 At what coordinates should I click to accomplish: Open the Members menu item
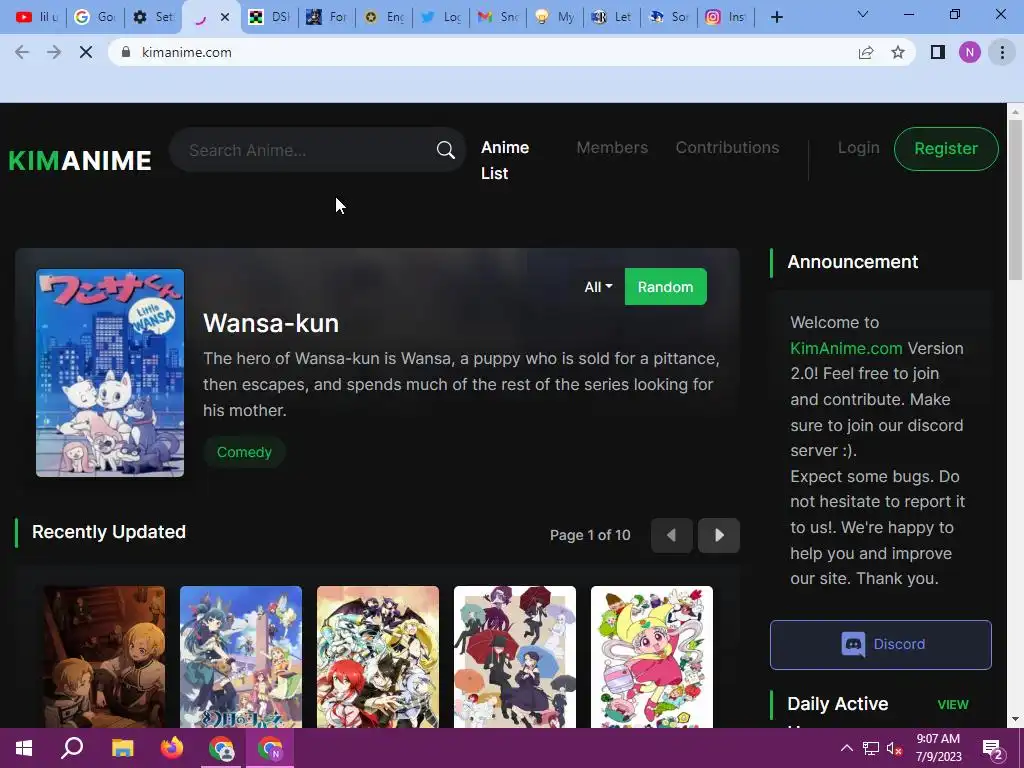click(612, 148)
